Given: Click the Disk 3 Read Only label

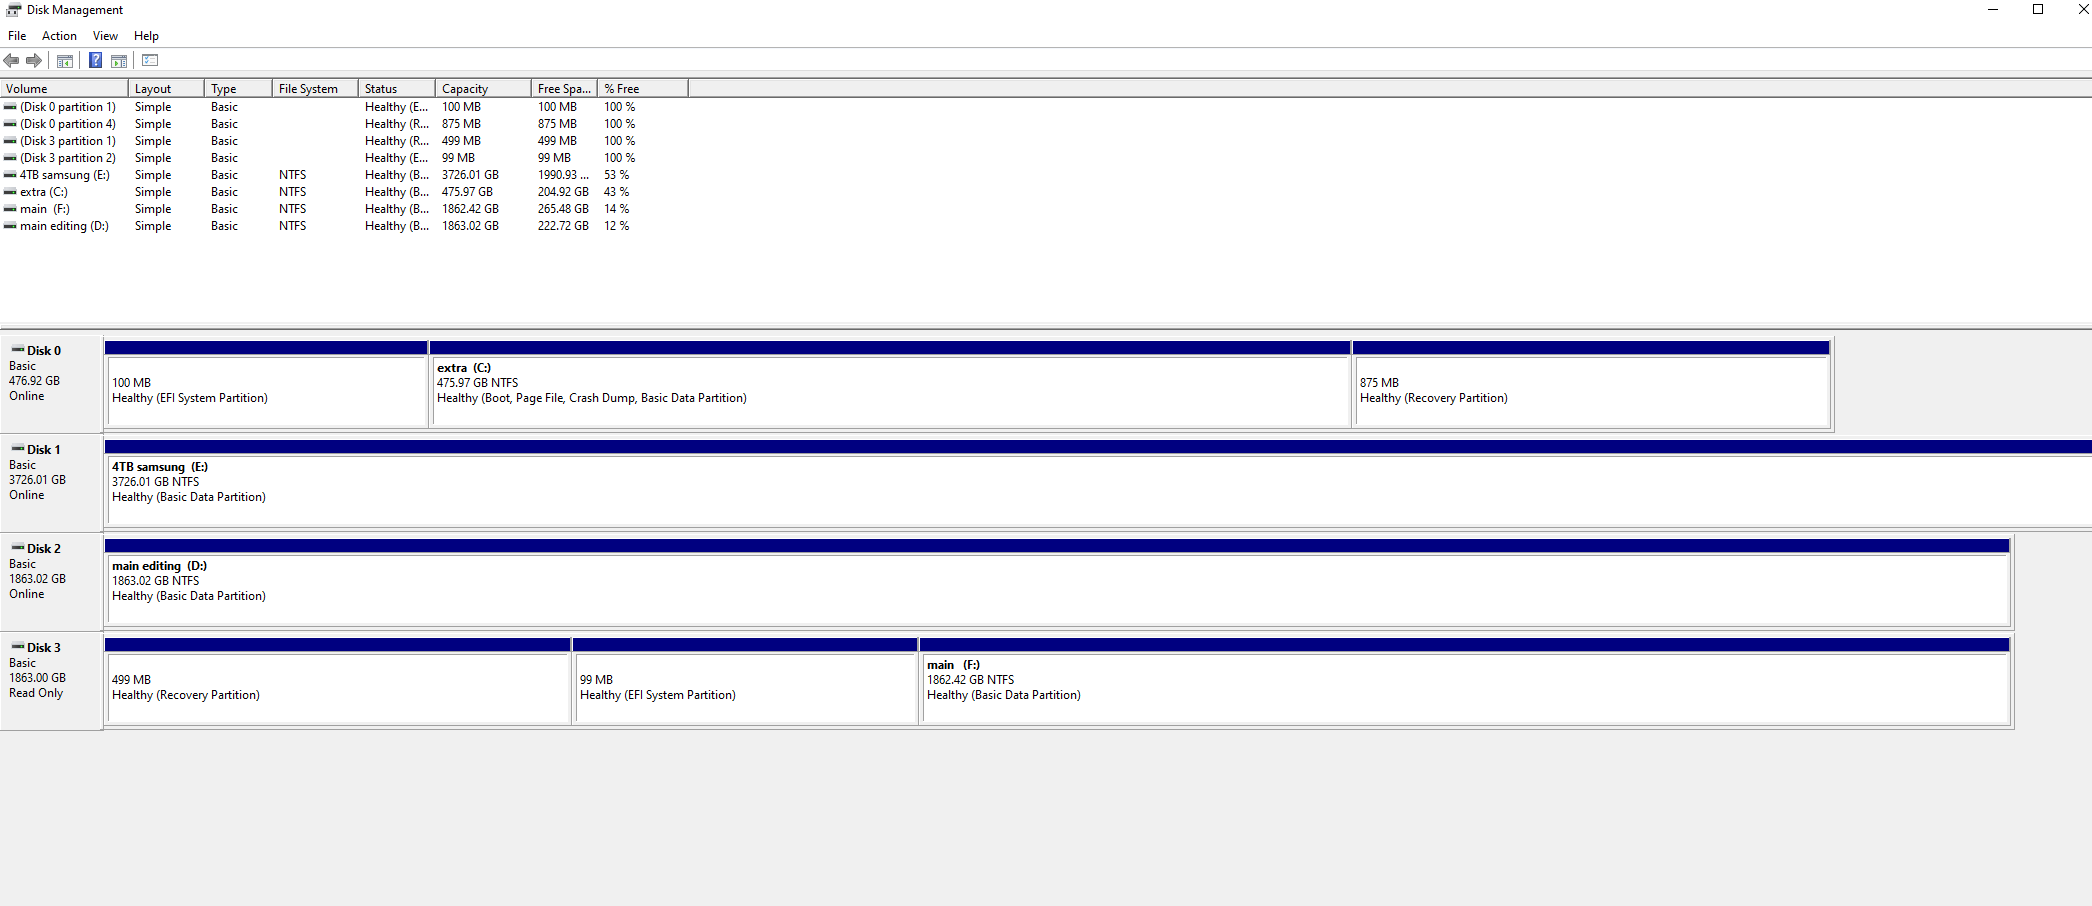Looking at the screenshot, I should pyautogui.click(x=51, y=681).
